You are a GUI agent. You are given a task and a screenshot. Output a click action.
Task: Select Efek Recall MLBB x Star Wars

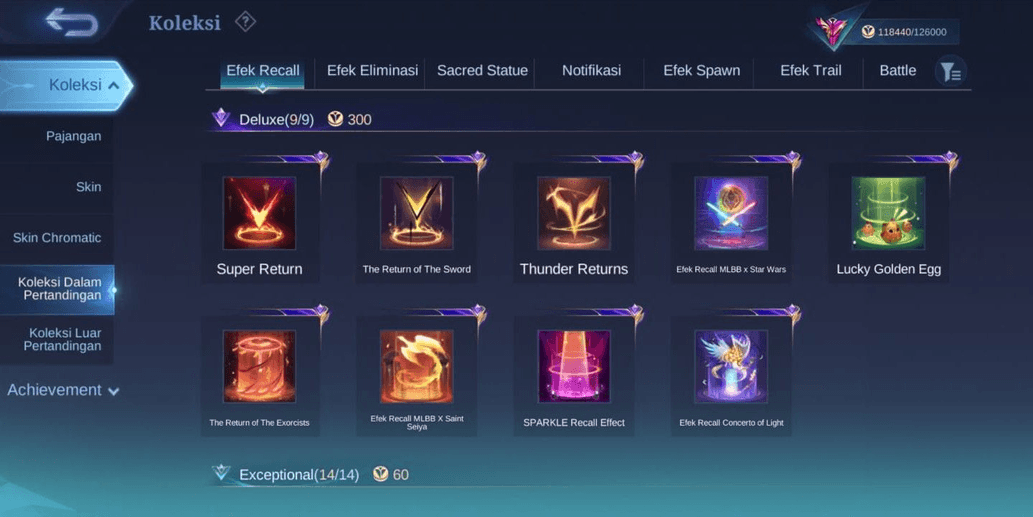click(731, 213)
